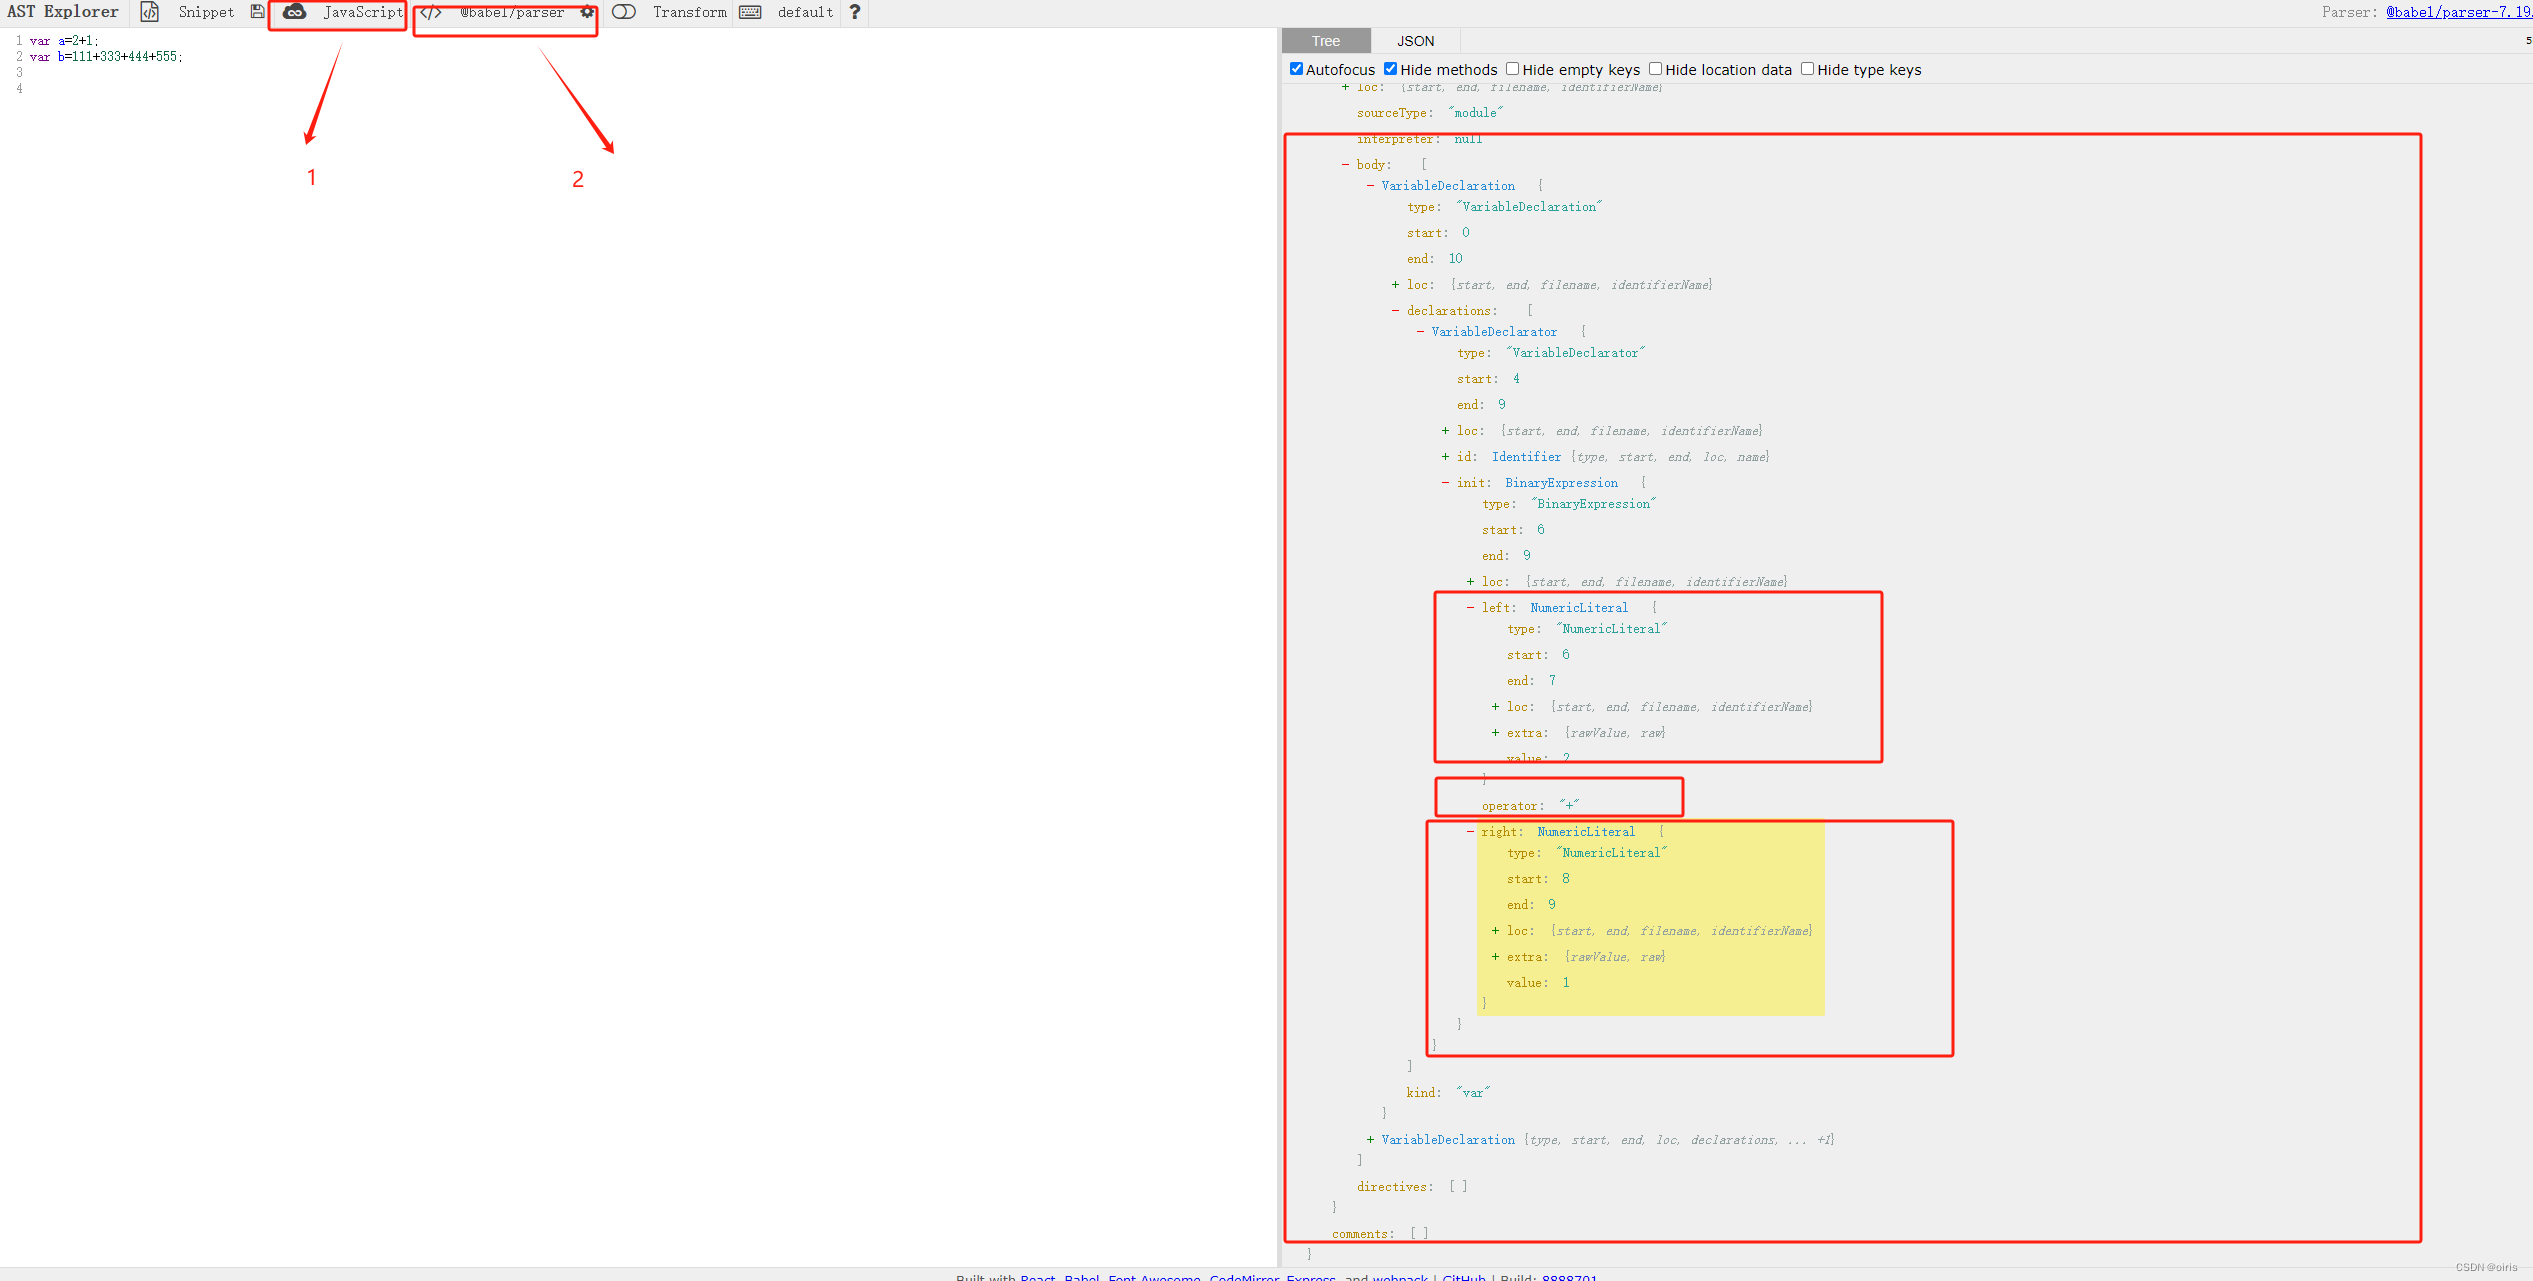Click the keyboard keymap icon
2533x1281 pixels.
pyautogui.click(x=750, y=12)
